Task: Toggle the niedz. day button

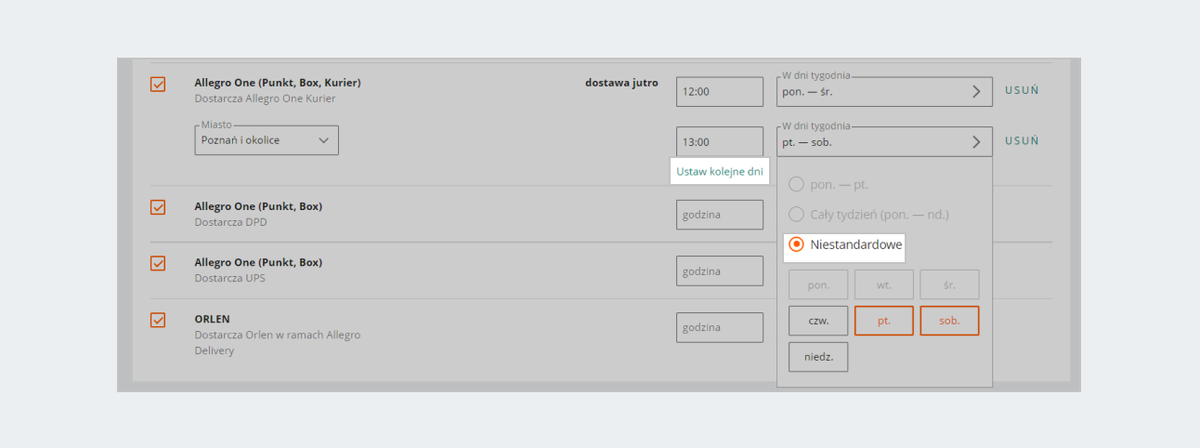Action: (x=818, y=357)
